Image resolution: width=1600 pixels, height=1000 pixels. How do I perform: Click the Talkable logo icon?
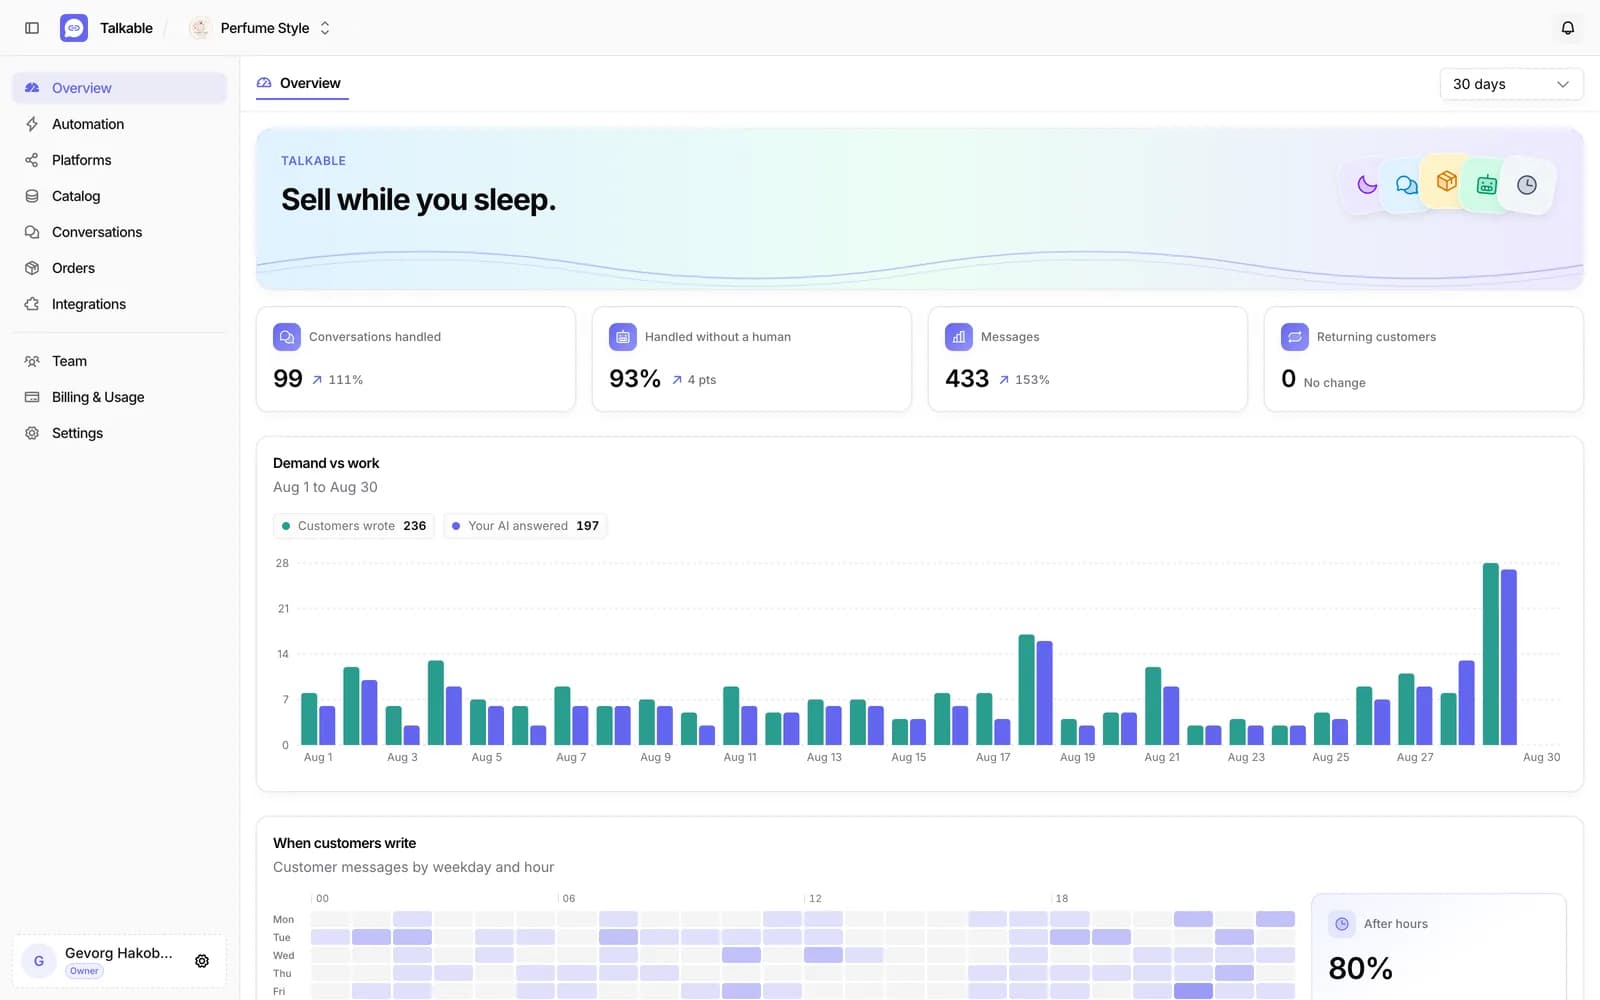coord(74,28)
